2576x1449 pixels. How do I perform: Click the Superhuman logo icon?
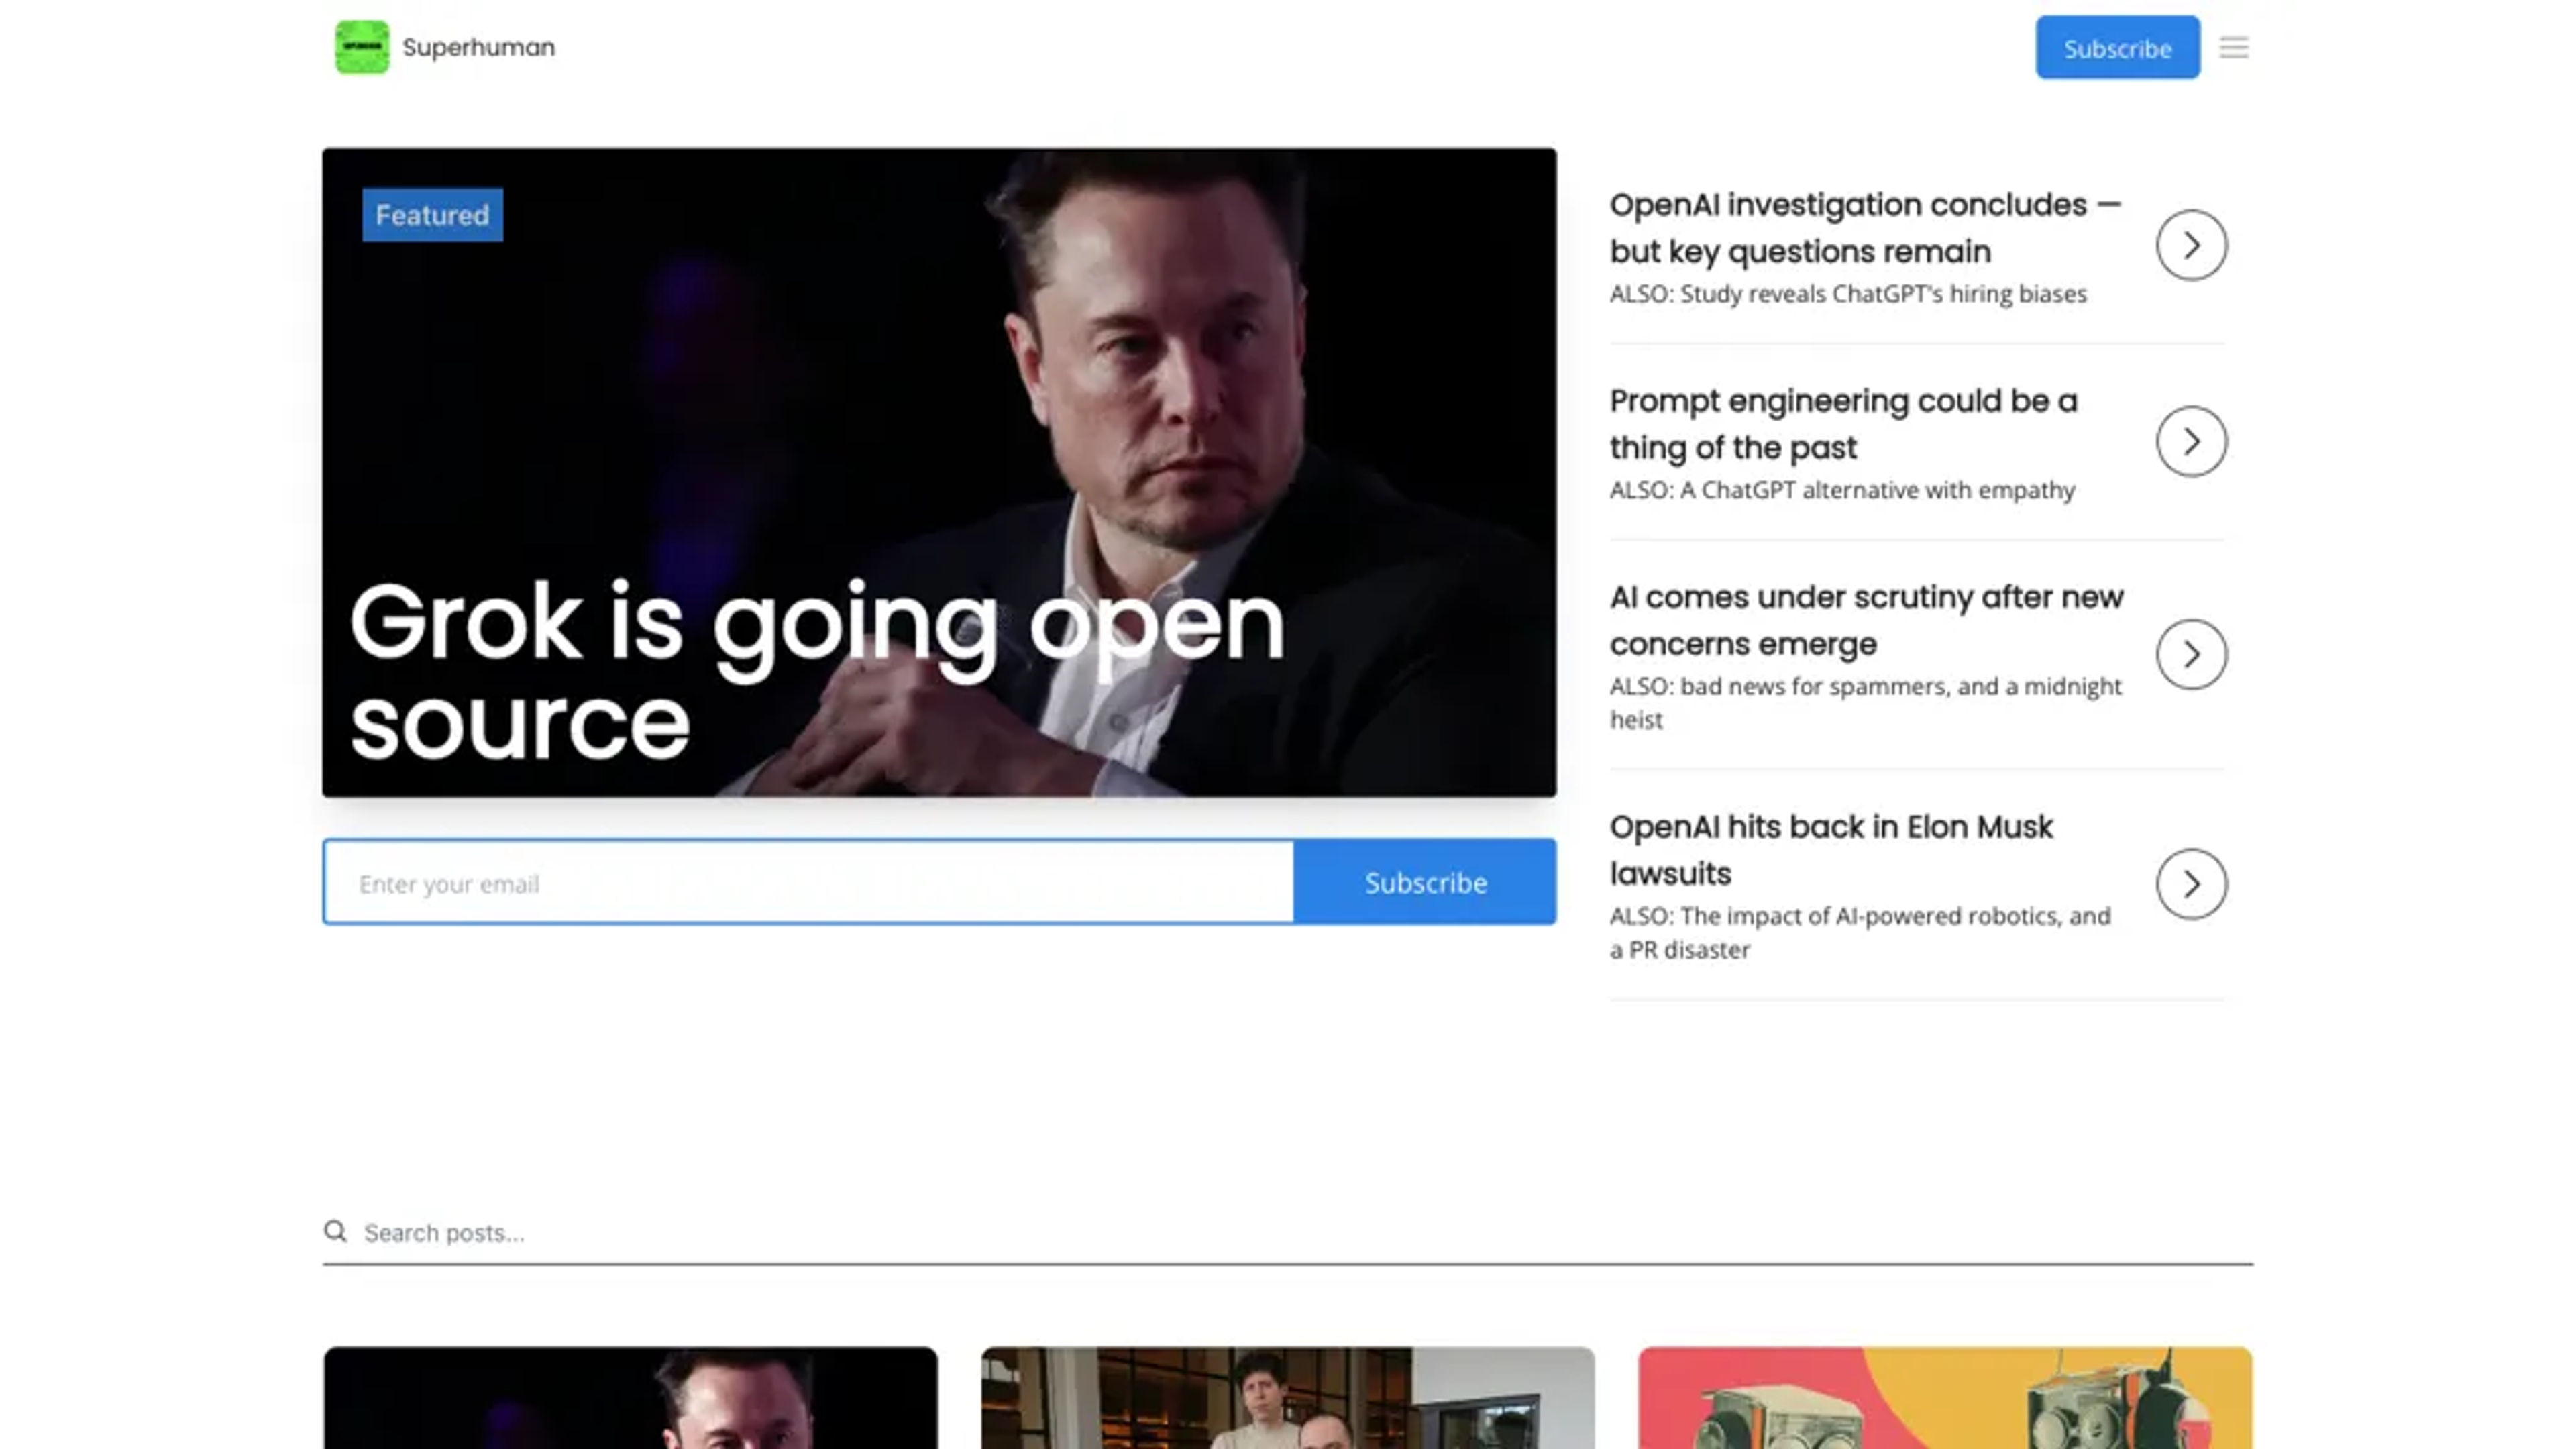(x=361, y=48)
